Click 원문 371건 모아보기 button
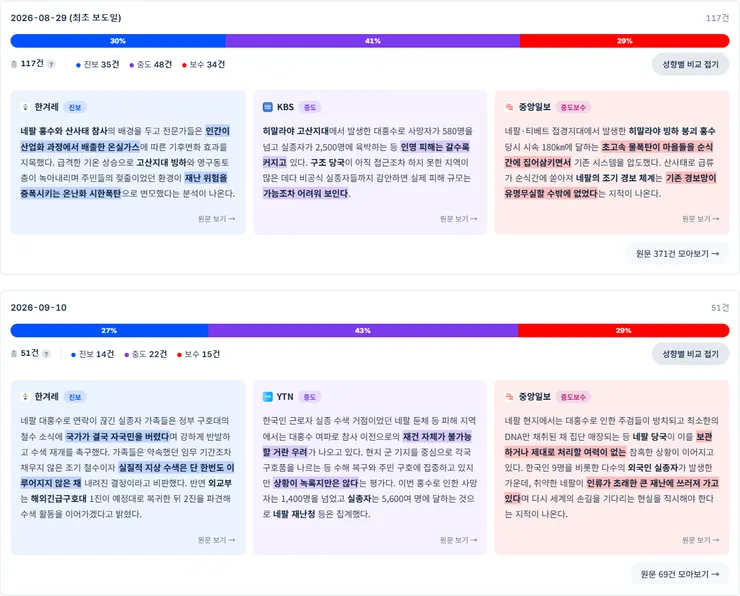 (x=677, y=254)
